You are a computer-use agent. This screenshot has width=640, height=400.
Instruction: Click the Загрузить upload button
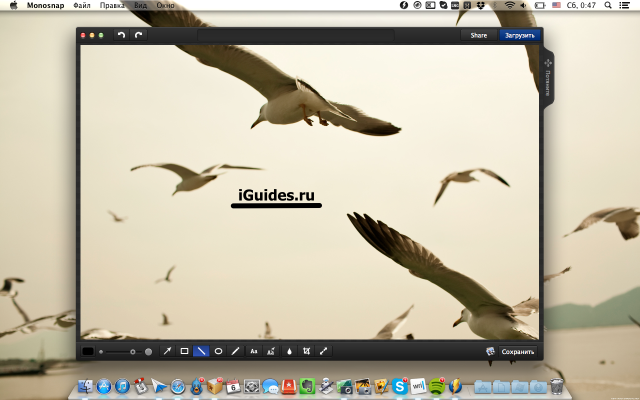[520, 36]
